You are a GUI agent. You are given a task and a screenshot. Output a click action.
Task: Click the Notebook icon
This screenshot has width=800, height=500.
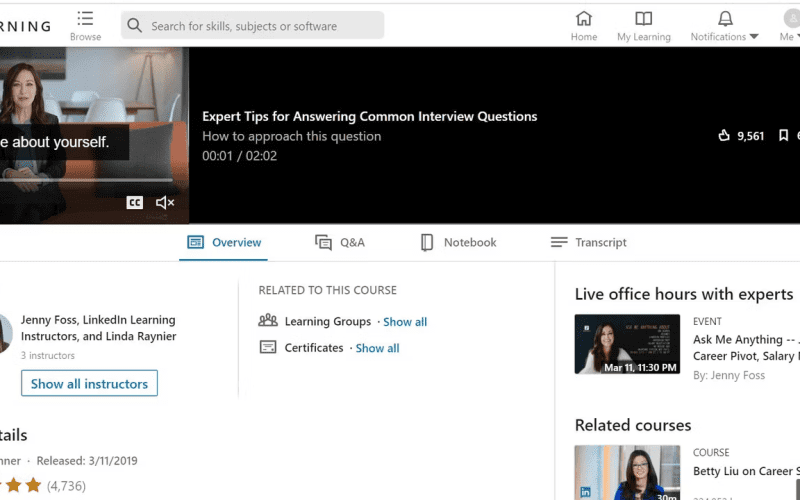point(427,242)
